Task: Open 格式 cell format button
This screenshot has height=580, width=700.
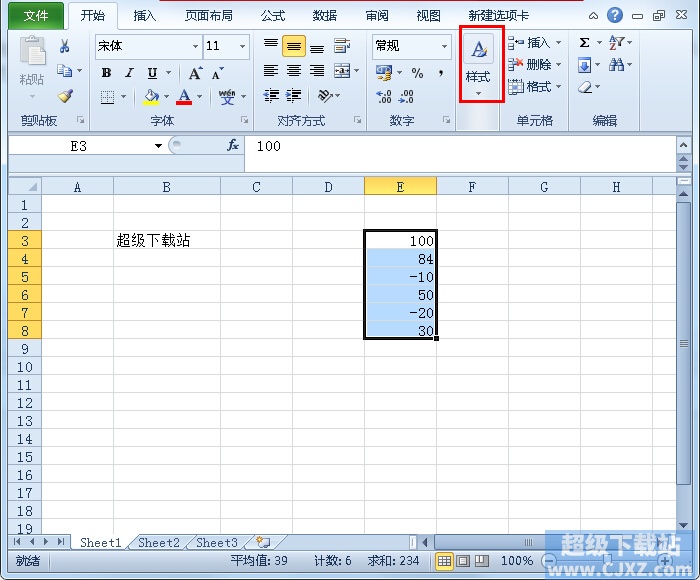Action: [535, 87]
